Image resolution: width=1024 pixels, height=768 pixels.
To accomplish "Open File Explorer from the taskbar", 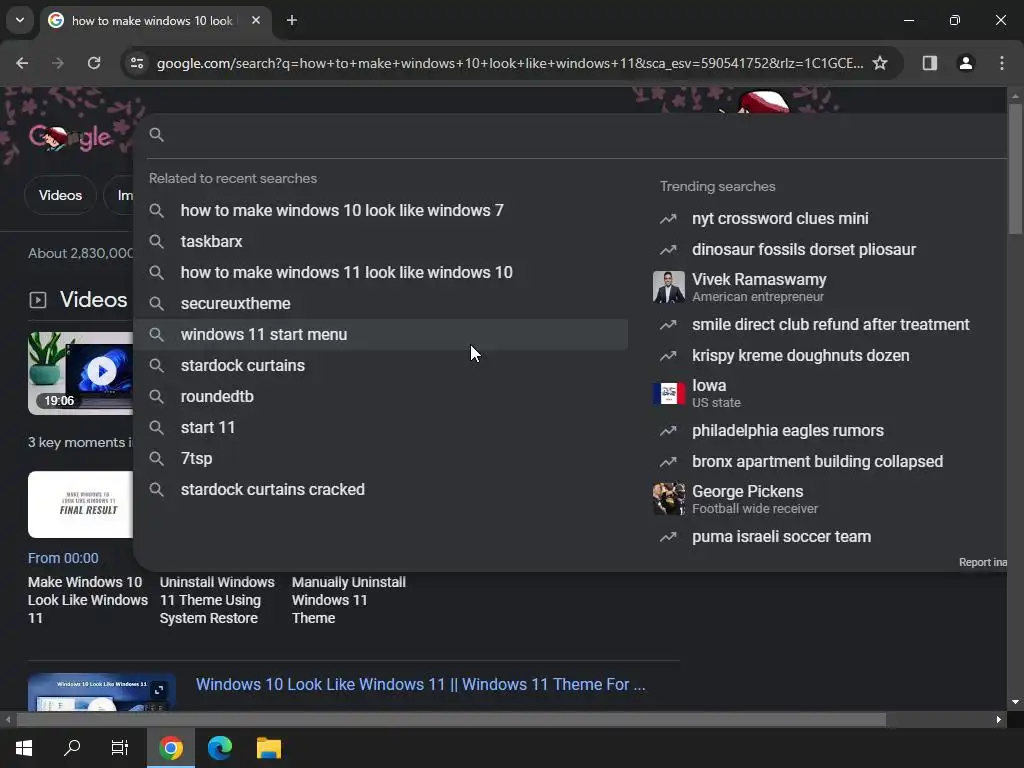I will 268,748.
